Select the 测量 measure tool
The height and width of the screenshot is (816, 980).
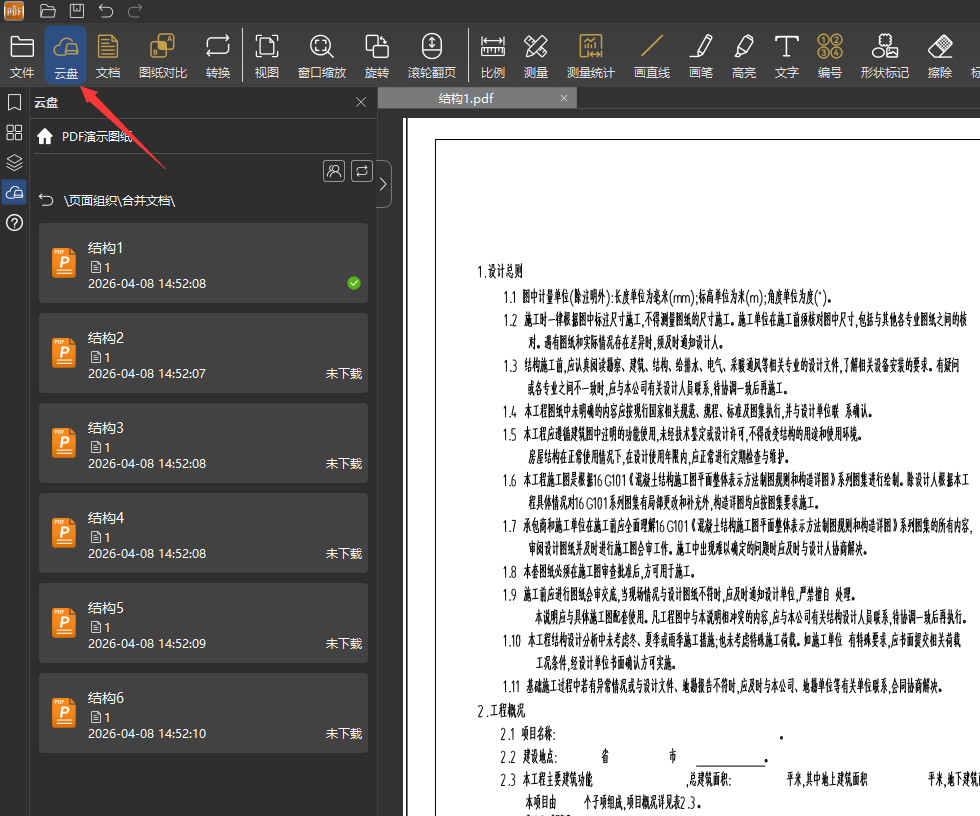click(536, 55)
